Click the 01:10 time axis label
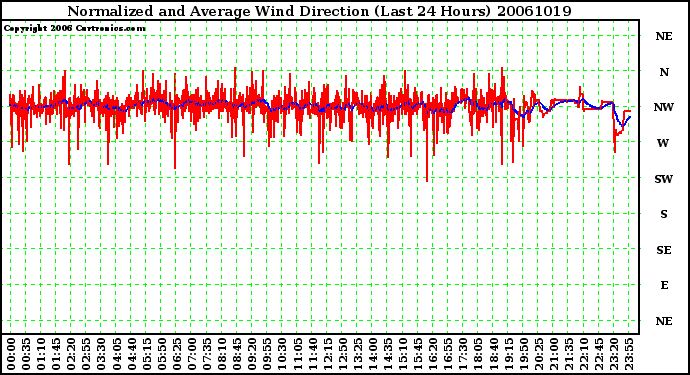 click(41, 354)
